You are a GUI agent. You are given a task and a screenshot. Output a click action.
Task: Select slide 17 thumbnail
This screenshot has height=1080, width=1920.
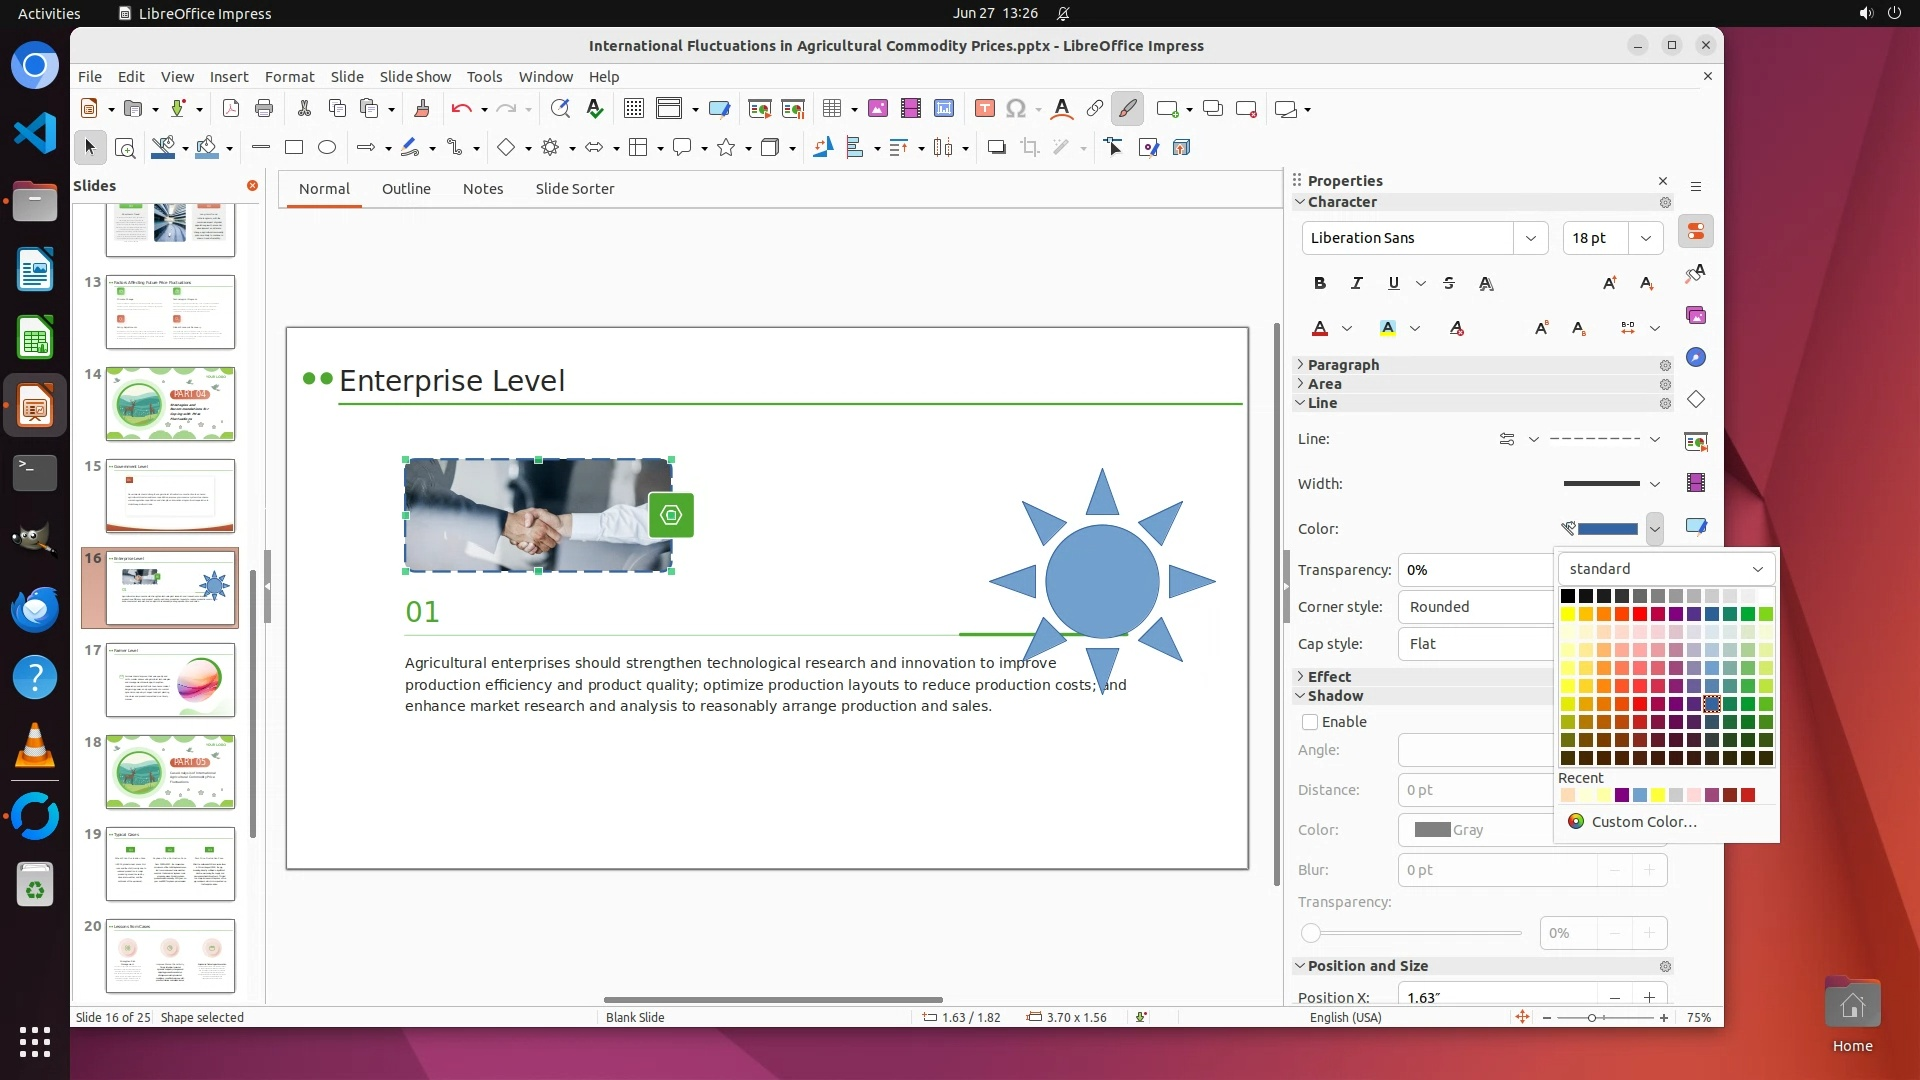170,680
